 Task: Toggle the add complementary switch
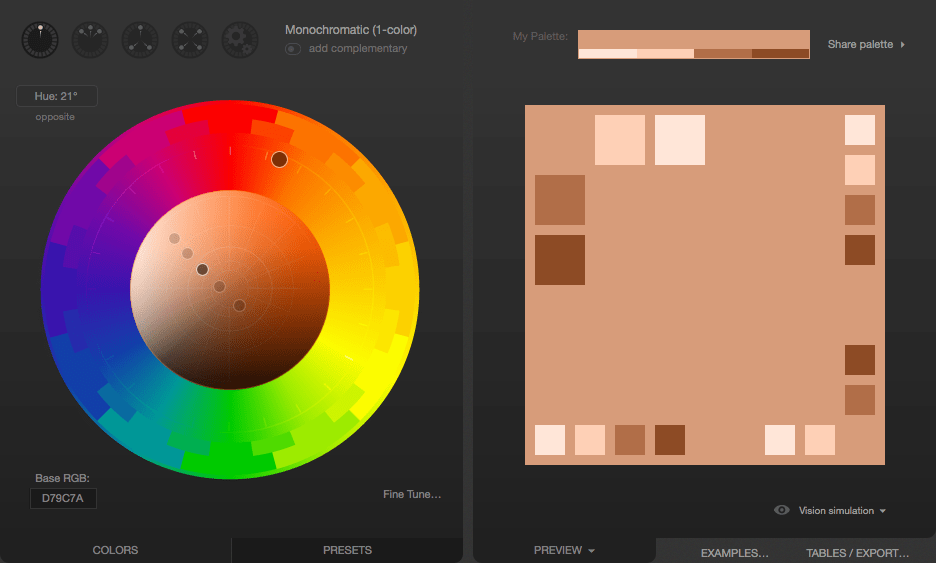(x=293, y=48)
